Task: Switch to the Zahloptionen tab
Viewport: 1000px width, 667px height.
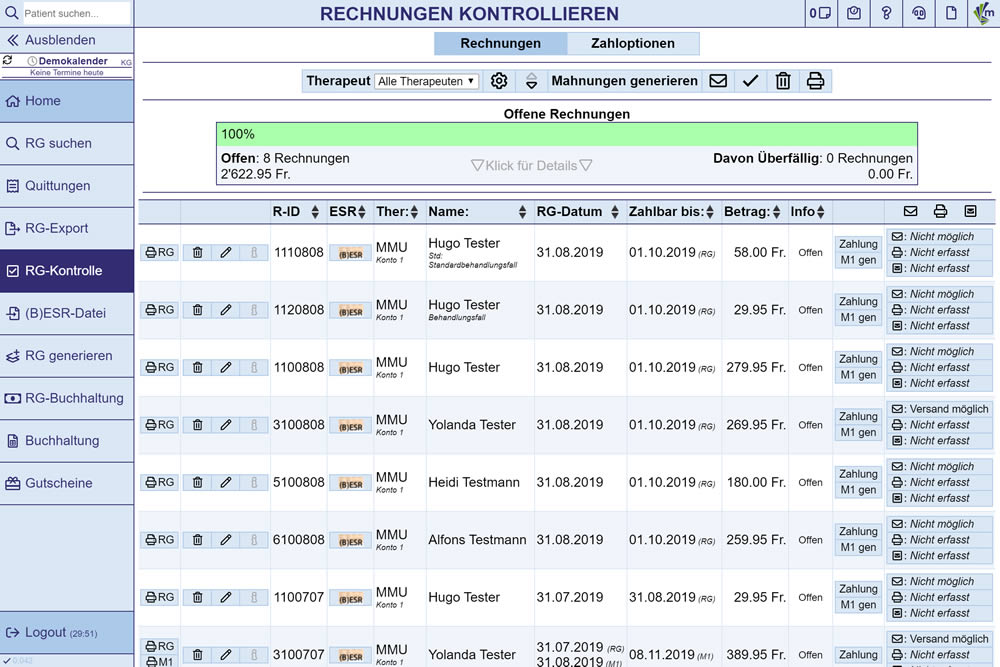Action: click(x=632, y=43)
